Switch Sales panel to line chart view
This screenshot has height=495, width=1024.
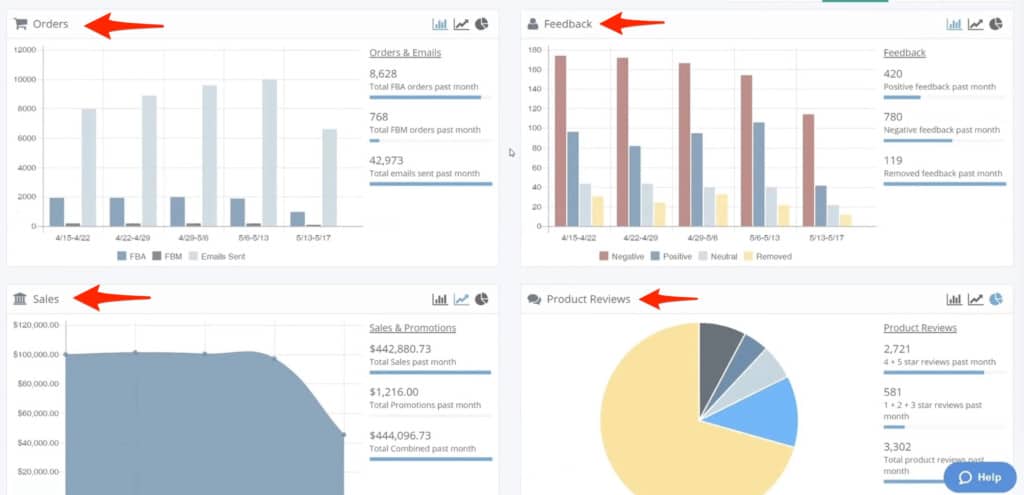click(461, 299)
